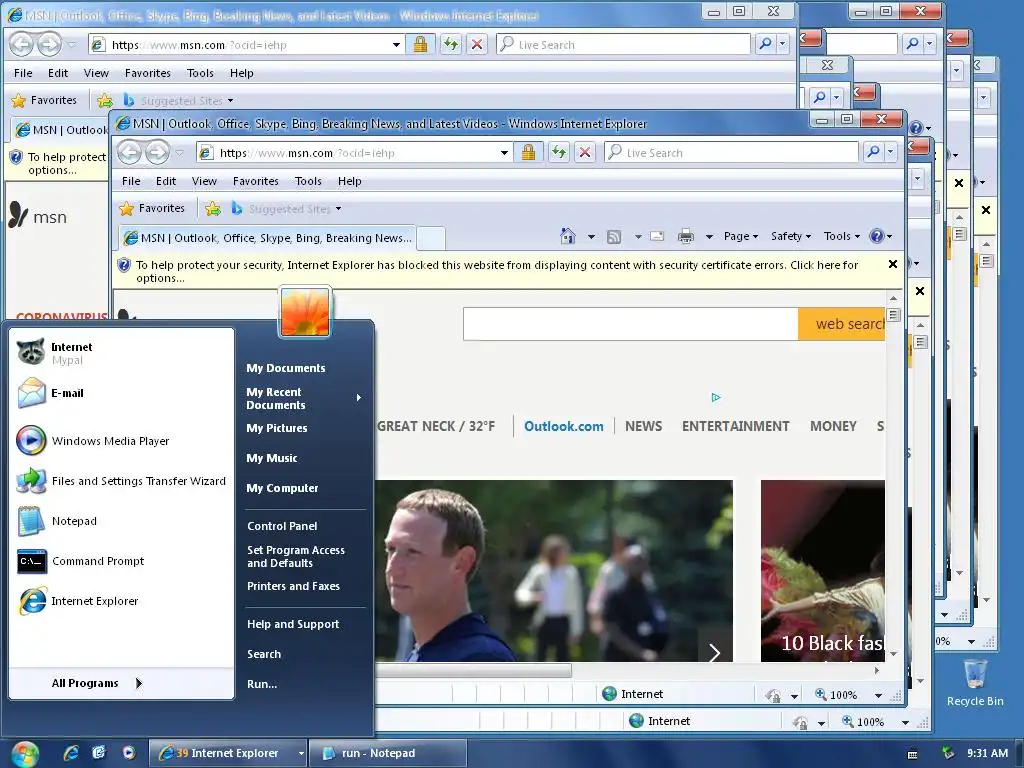The image size is (1024, 768).
Task: Click the NEWS link on MSN page
Action: click(x=643, y=426)
